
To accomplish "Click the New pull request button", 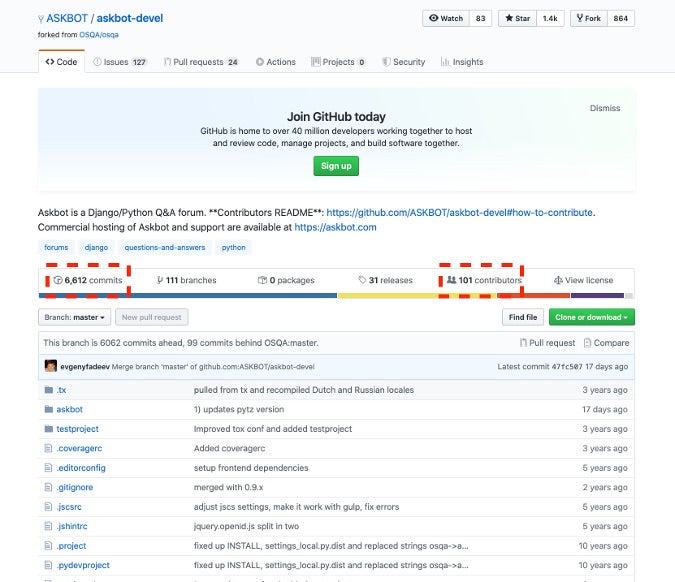I will [152, 317].
